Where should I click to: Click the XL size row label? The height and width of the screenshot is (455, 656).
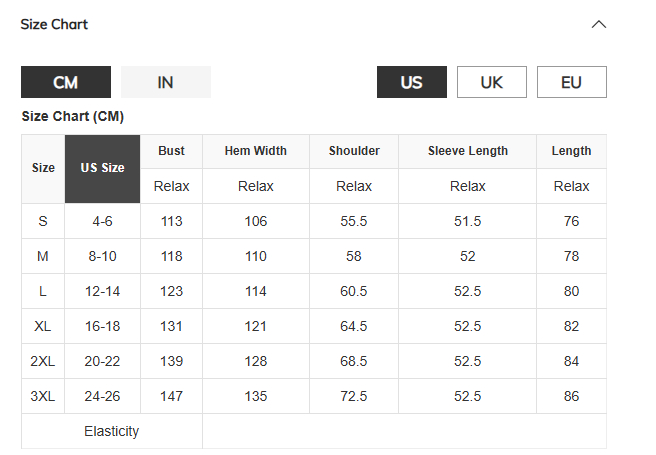coord(43,326)
